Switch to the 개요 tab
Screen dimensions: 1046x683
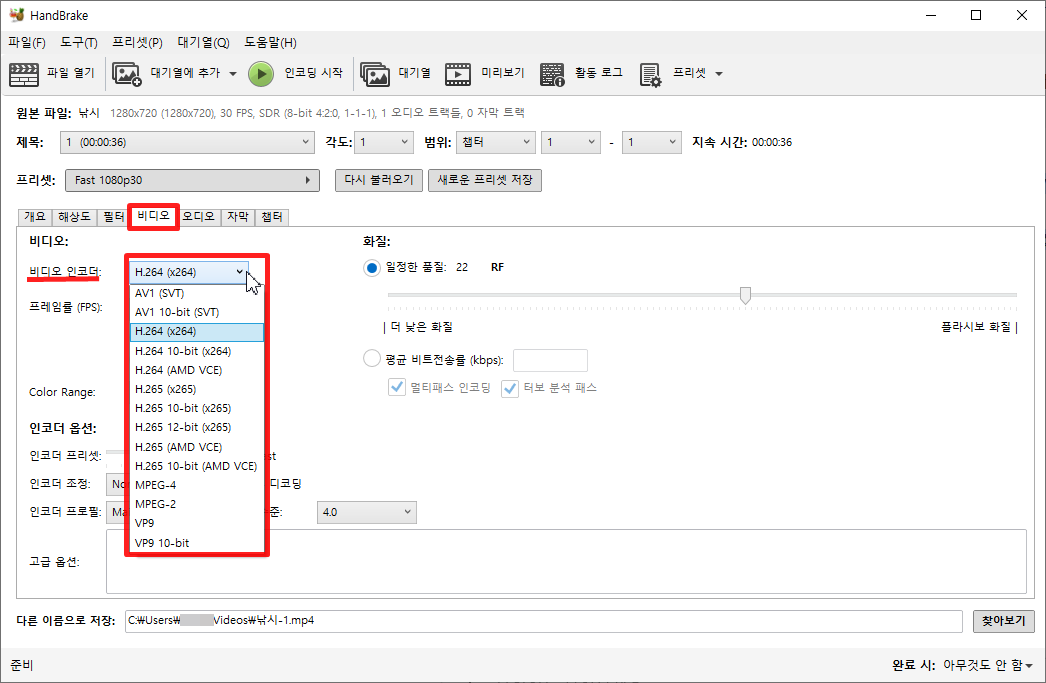pos(35,217)
